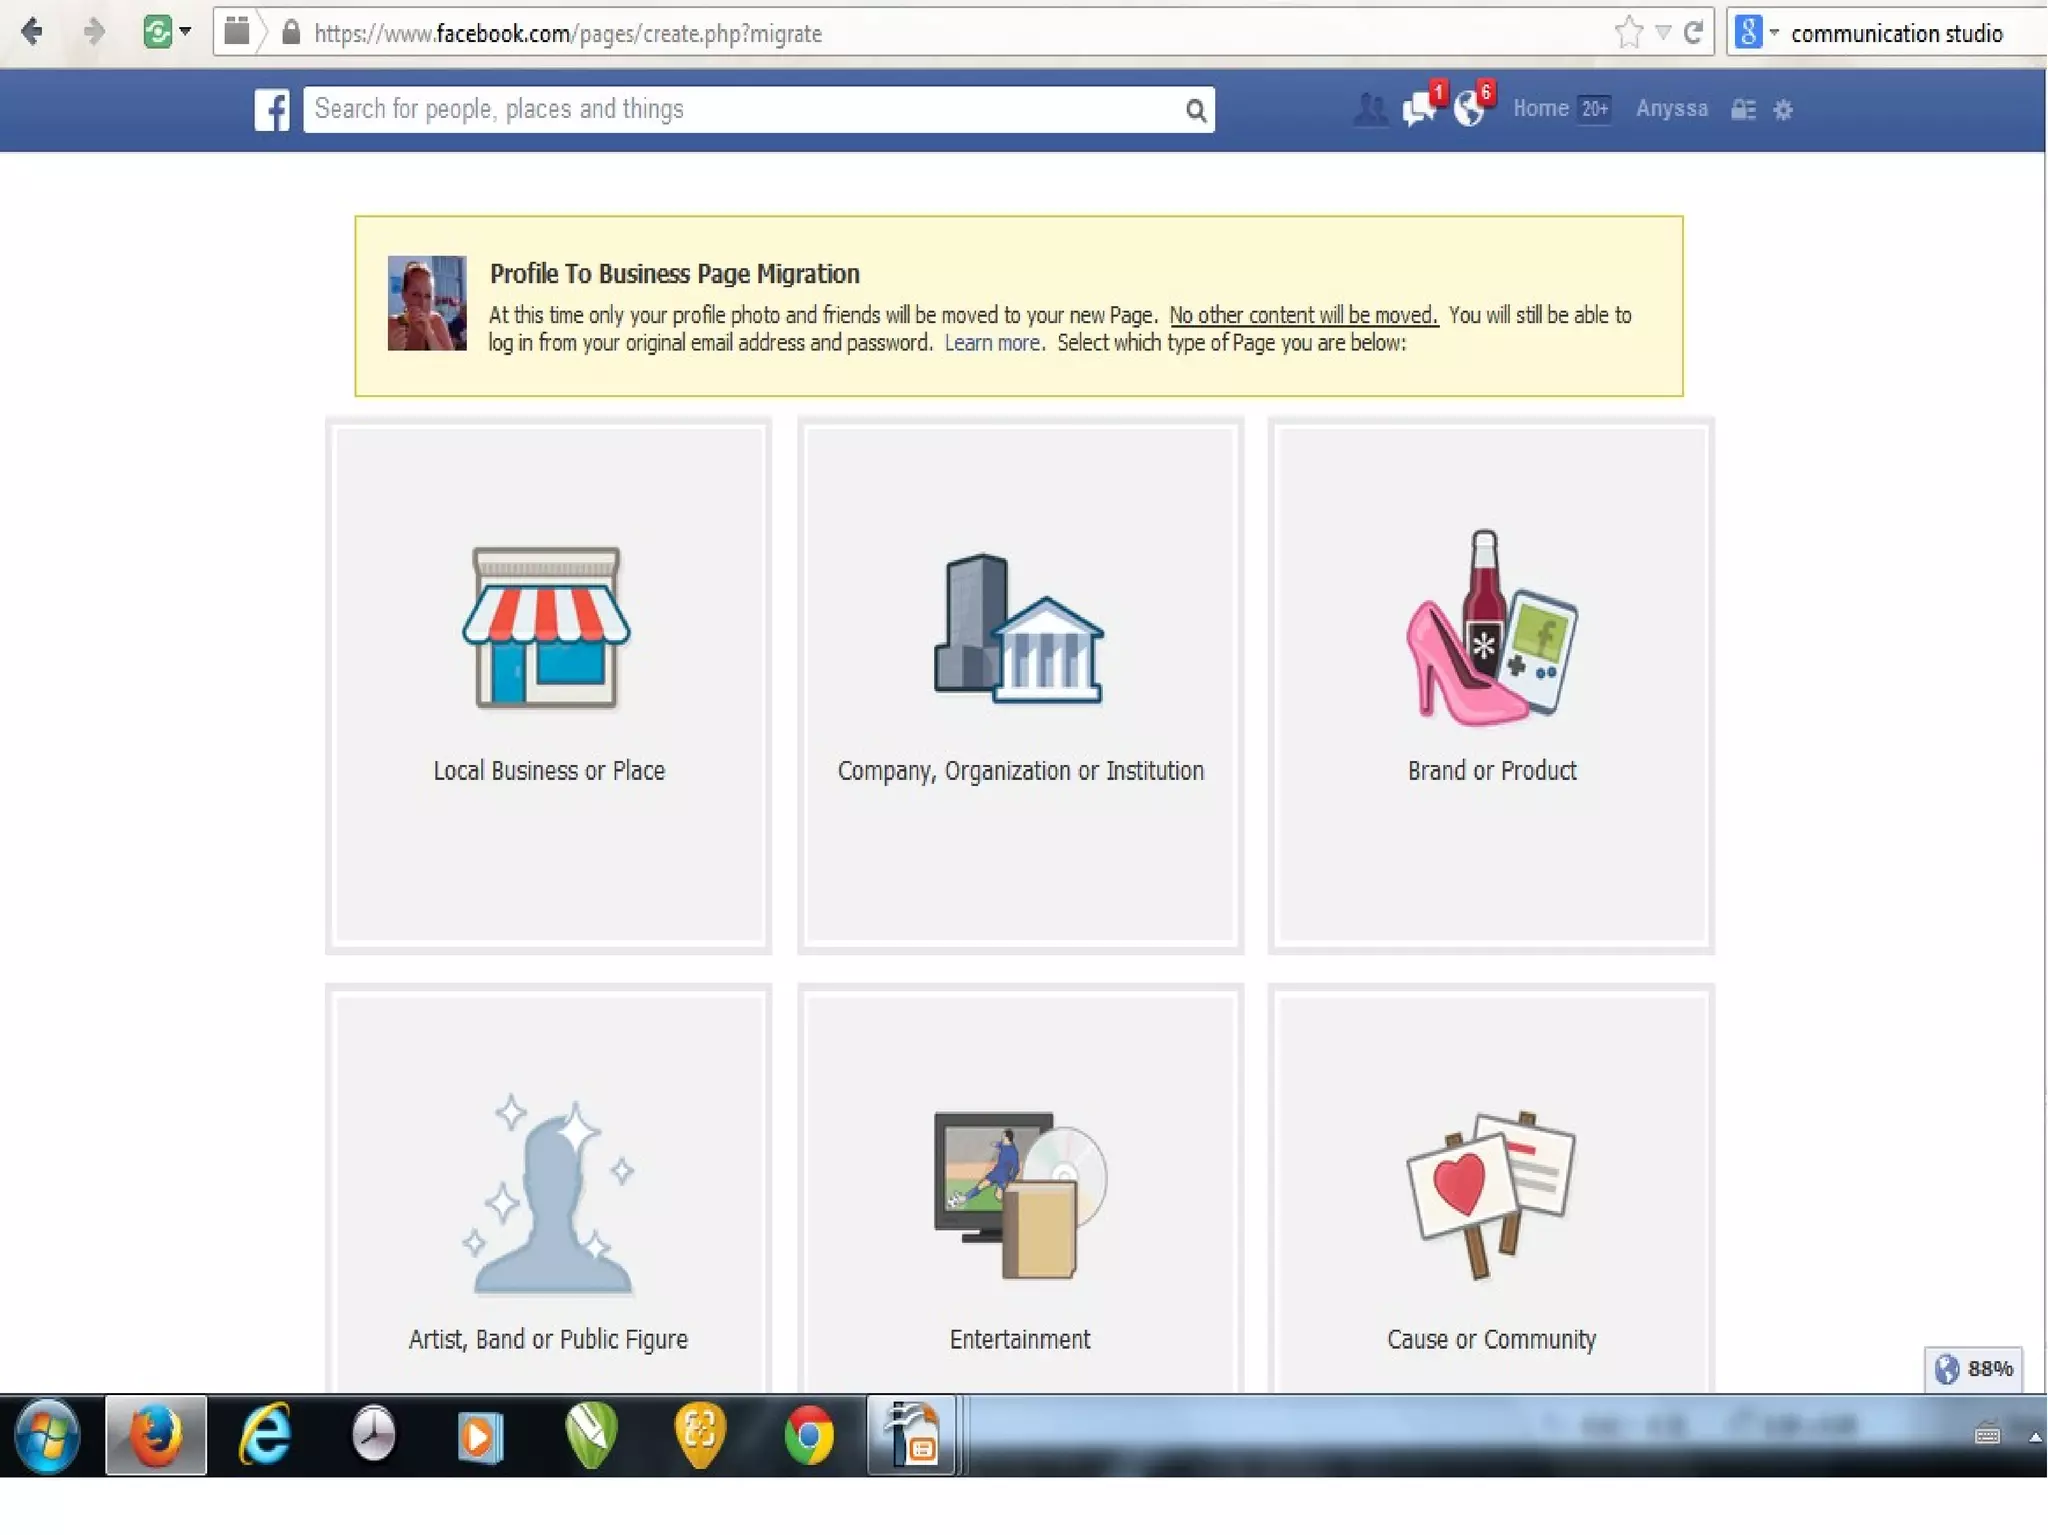
Task: Click the privacy shortcuts icon
Action: tap(1743, 110)
